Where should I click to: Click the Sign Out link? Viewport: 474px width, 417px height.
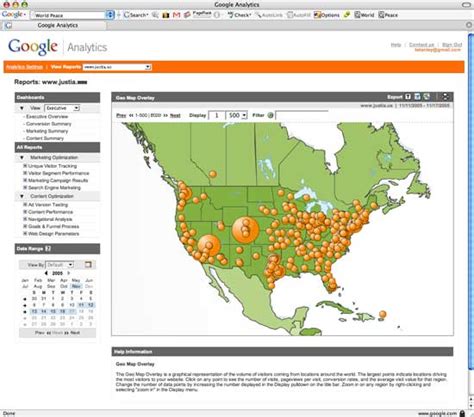[x=452, y=45]
